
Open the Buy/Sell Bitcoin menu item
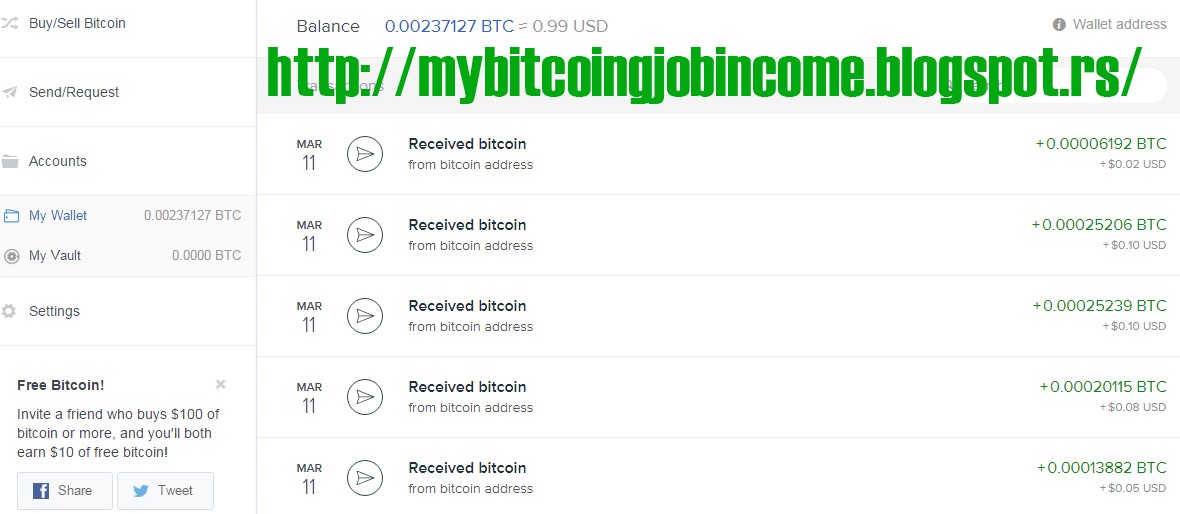click(128, 23)
